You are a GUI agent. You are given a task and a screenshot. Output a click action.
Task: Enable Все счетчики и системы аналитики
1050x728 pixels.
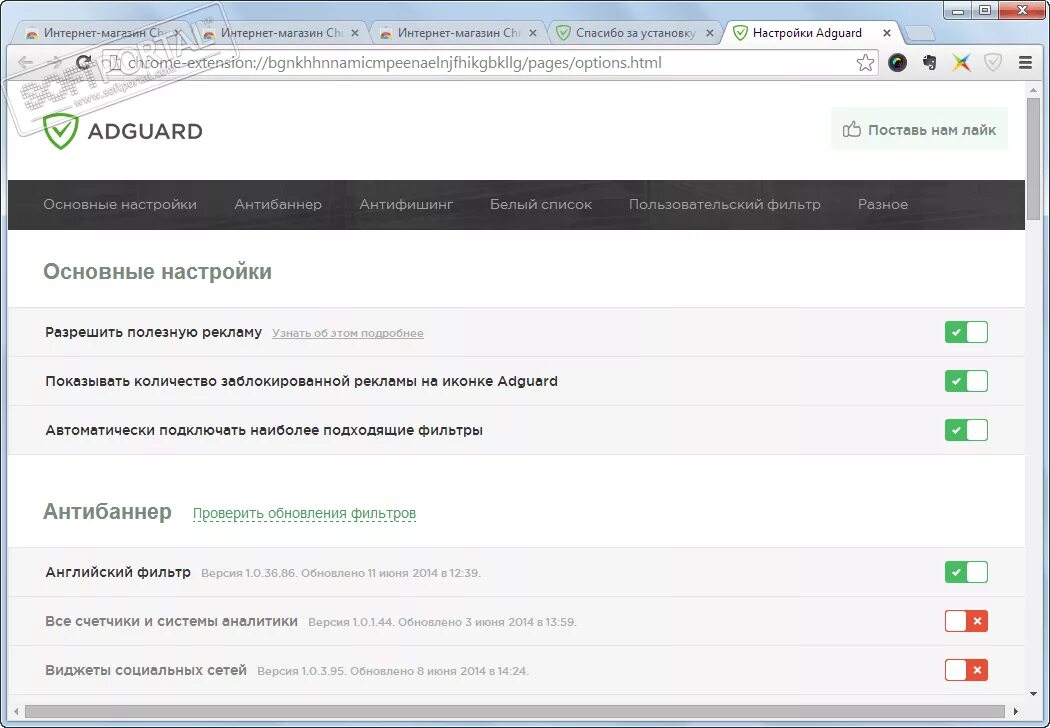click(x=966, y=622)
